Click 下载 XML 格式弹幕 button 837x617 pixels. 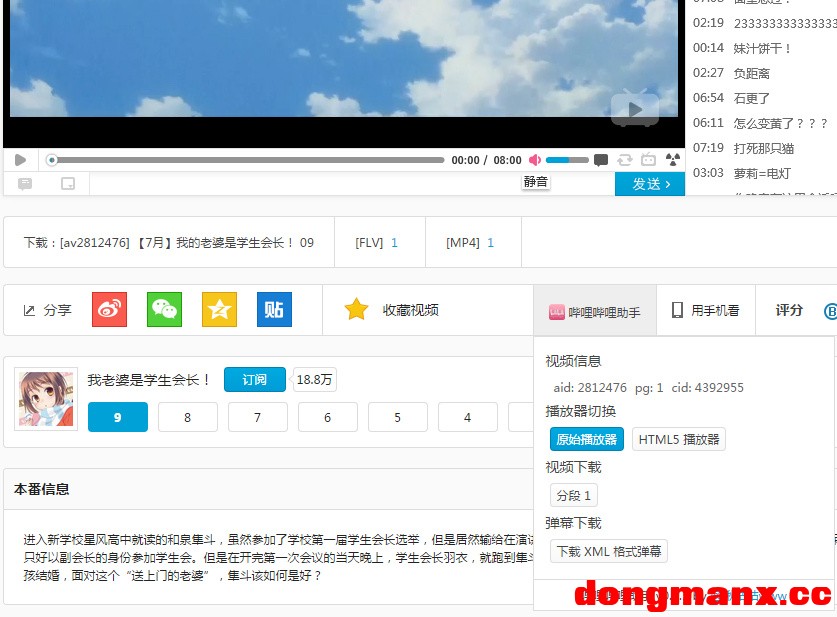point(609,551)
